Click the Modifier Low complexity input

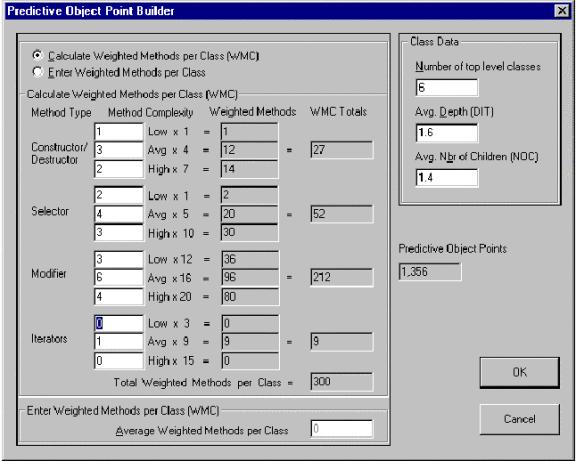click(119, 259)
